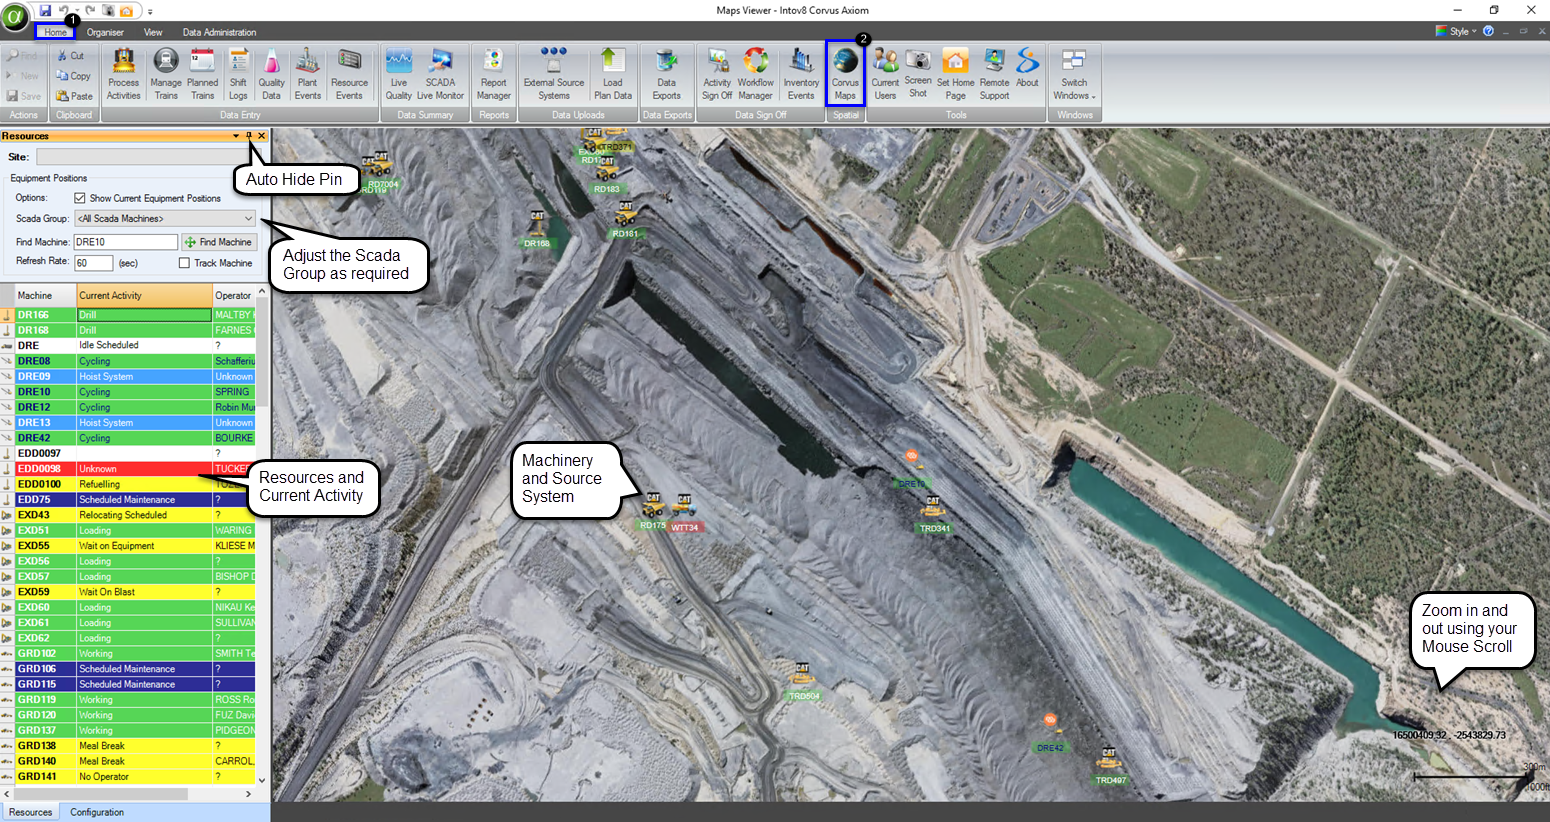The width and height of the screenshot is (1550, 822).
Task: Open Data Exports
Action: (667, 74)
